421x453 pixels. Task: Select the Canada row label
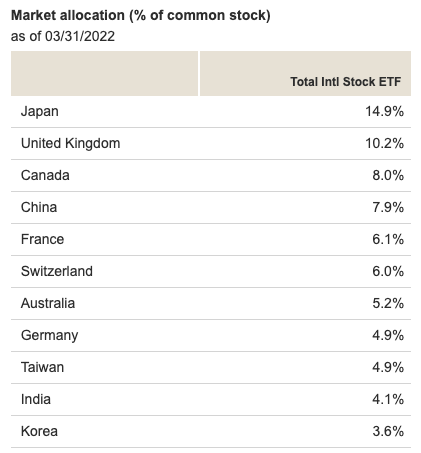click(x=45, y=175)
